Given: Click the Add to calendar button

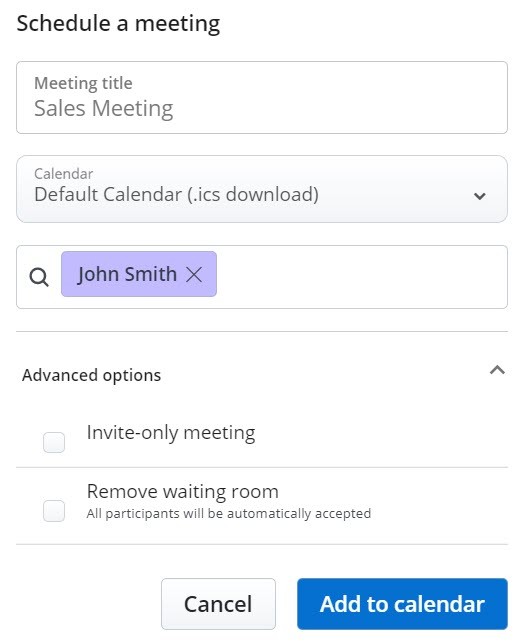Looking at the screenshot, I should coord(402,604).
